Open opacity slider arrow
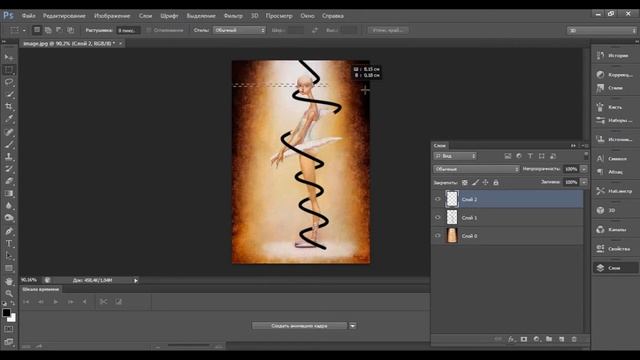The image size is (640, 360). tap(584, 169)
